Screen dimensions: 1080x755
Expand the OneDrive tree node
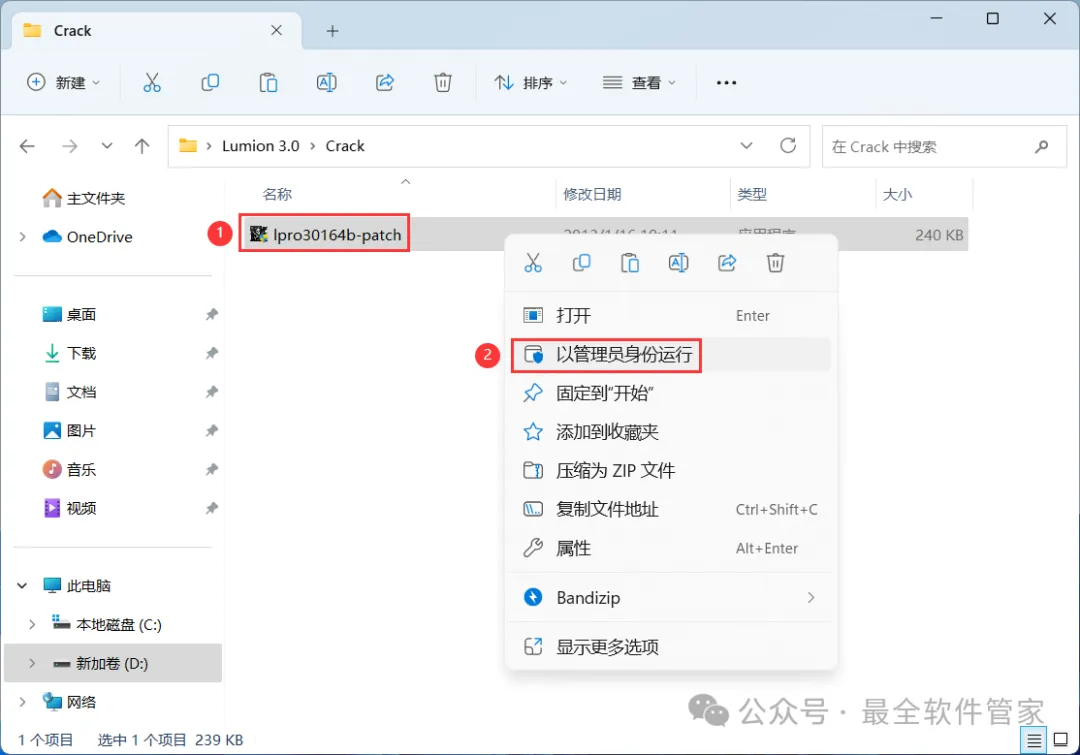(x=23, y=237)
